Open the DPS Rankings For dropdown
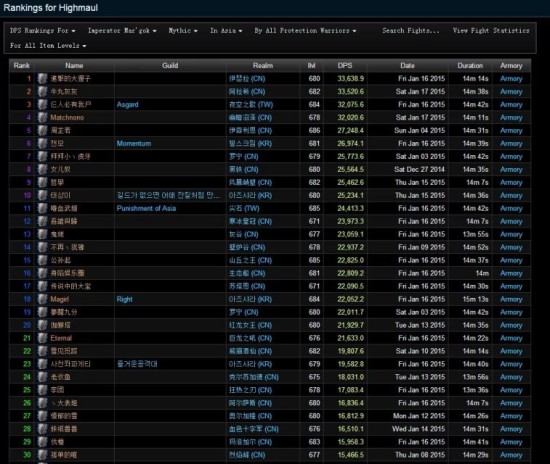This screenshot has width=550, height=464. (43, 31)
